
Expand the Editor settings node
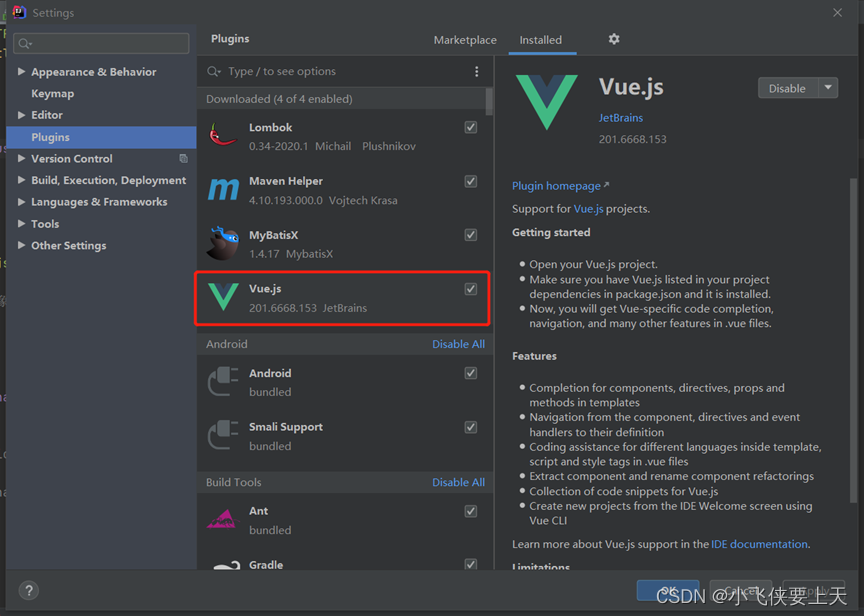click(21, 115)
